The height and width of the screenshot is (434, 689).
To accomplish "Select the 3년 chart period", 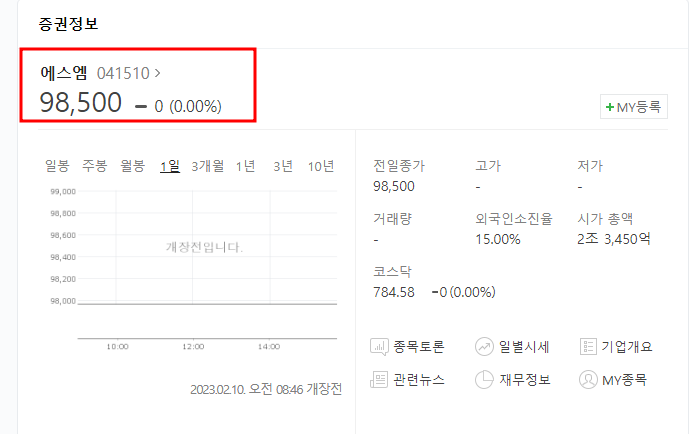I will pos(283,166).
